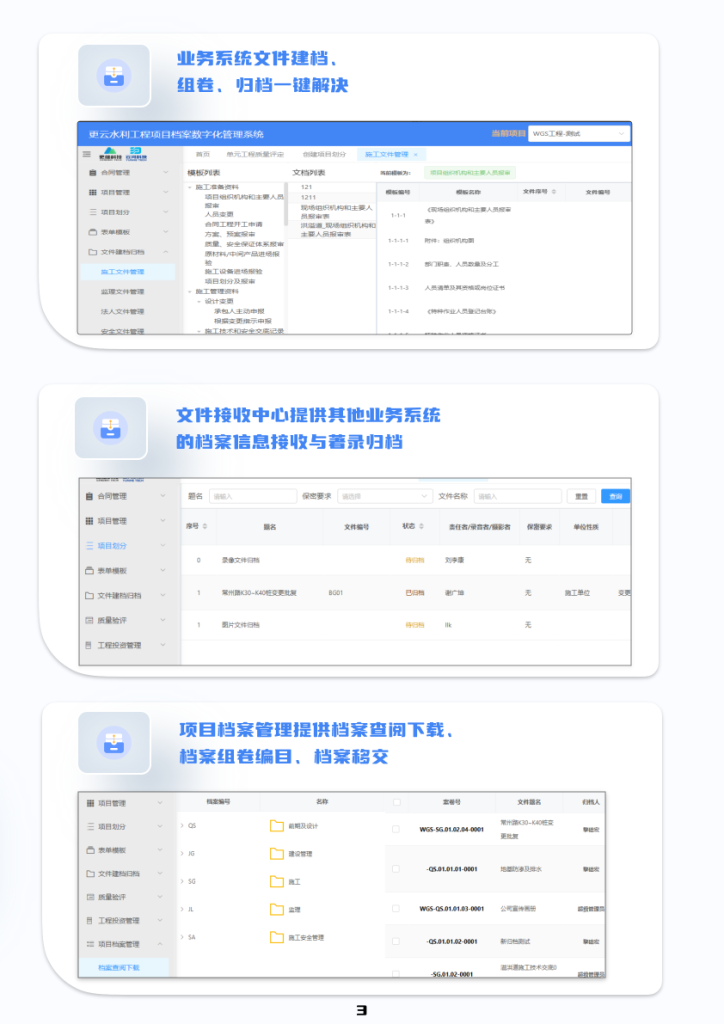Image resolution: width=724 pixels, height=1024 pixels.
Task: Click the blue 查询 button
Action: pos(615,496)
